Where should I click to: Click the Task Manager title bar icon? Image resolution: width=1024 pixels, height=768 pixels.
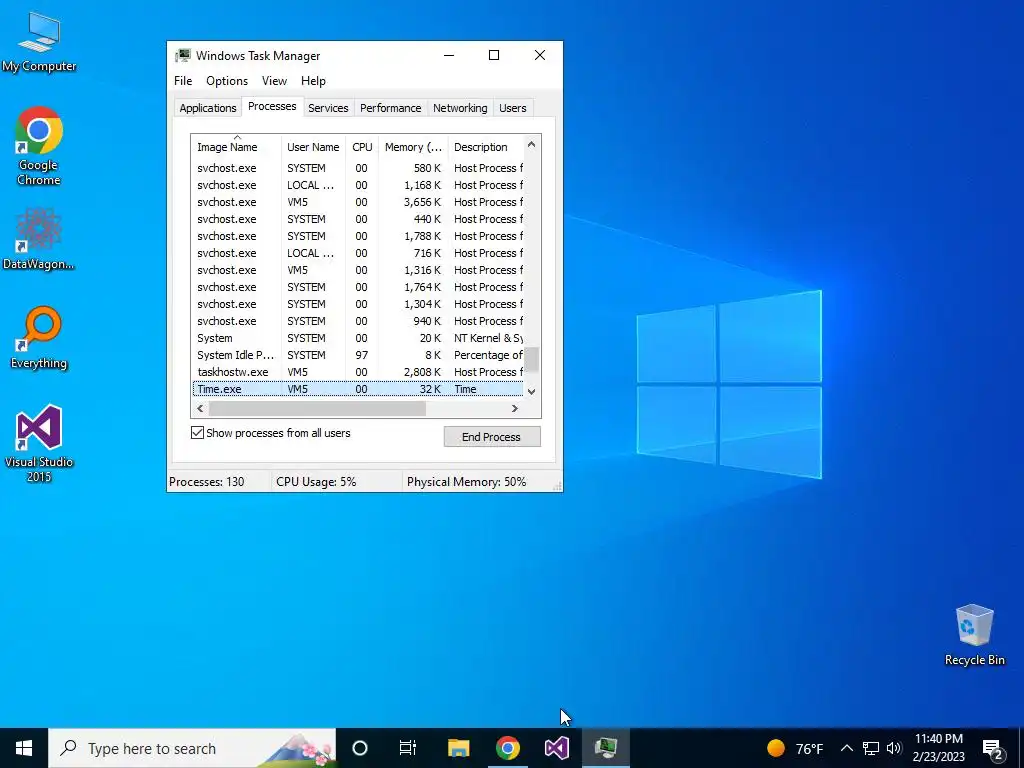[x=183, y=56]
